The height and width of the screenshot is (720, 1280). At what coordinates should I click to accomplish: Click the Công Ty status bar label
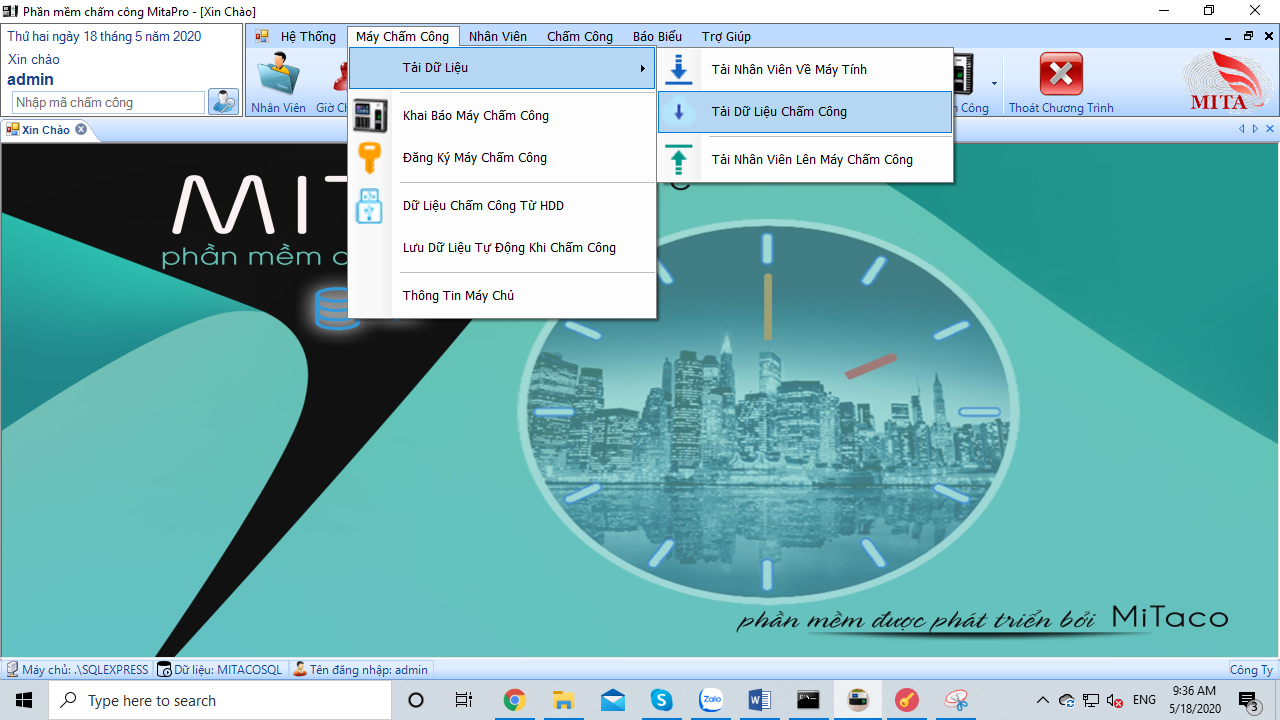pos(1251,669)
